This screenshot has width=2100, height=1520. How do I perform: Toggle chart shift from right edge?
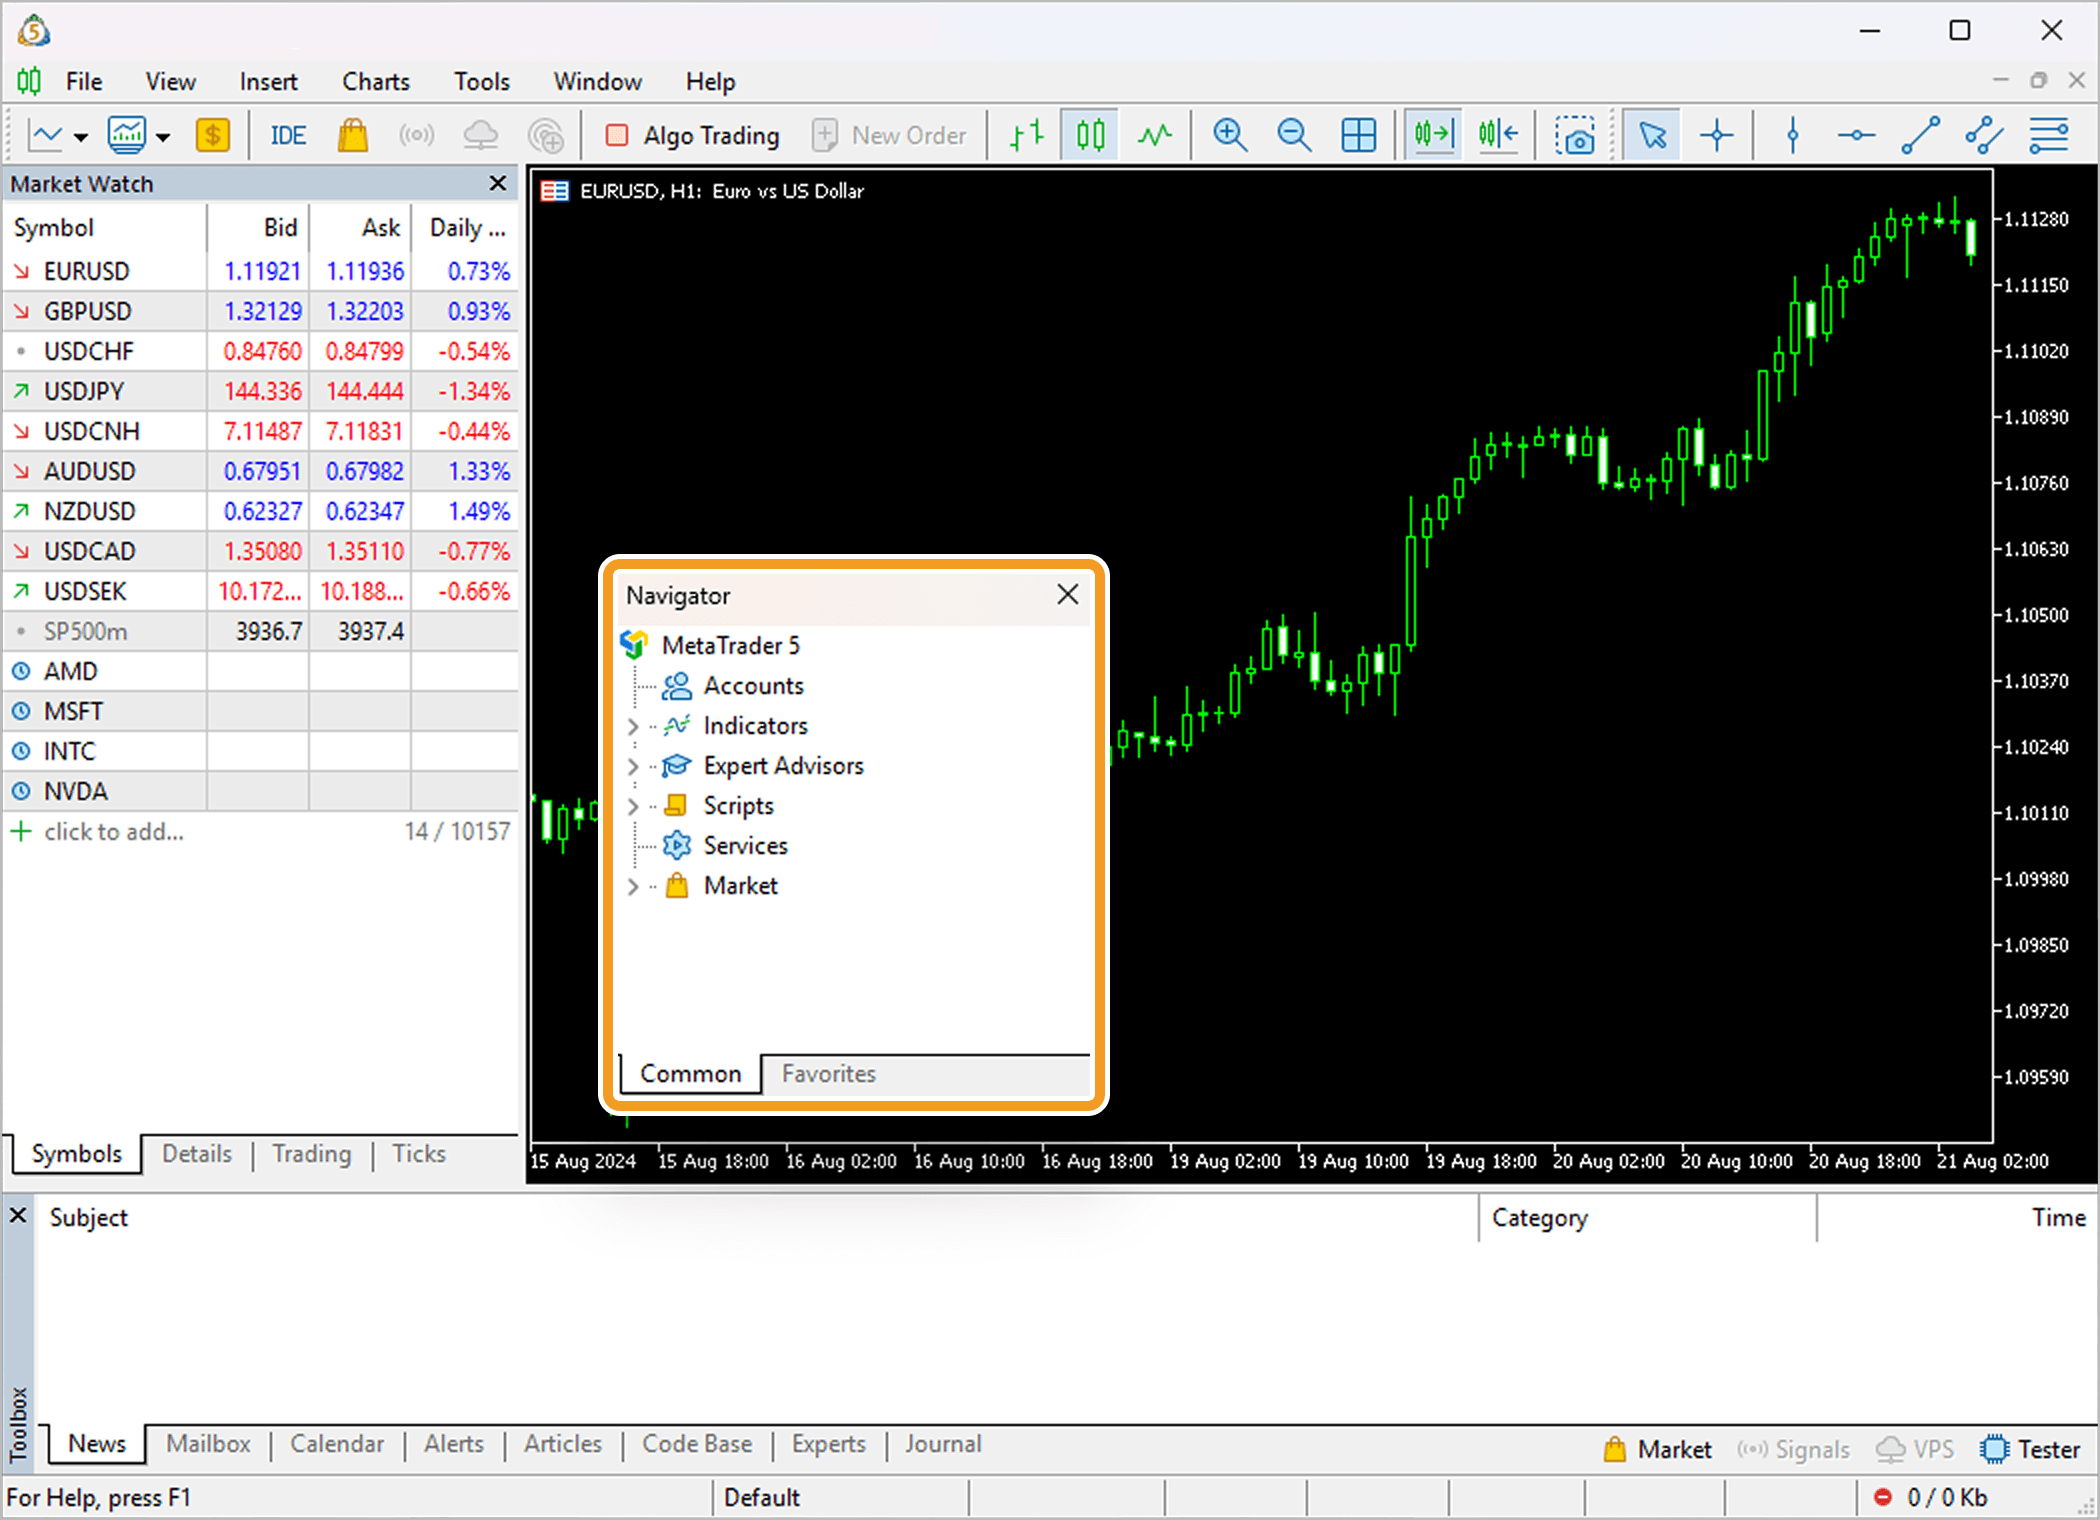tap(1497, 134)
